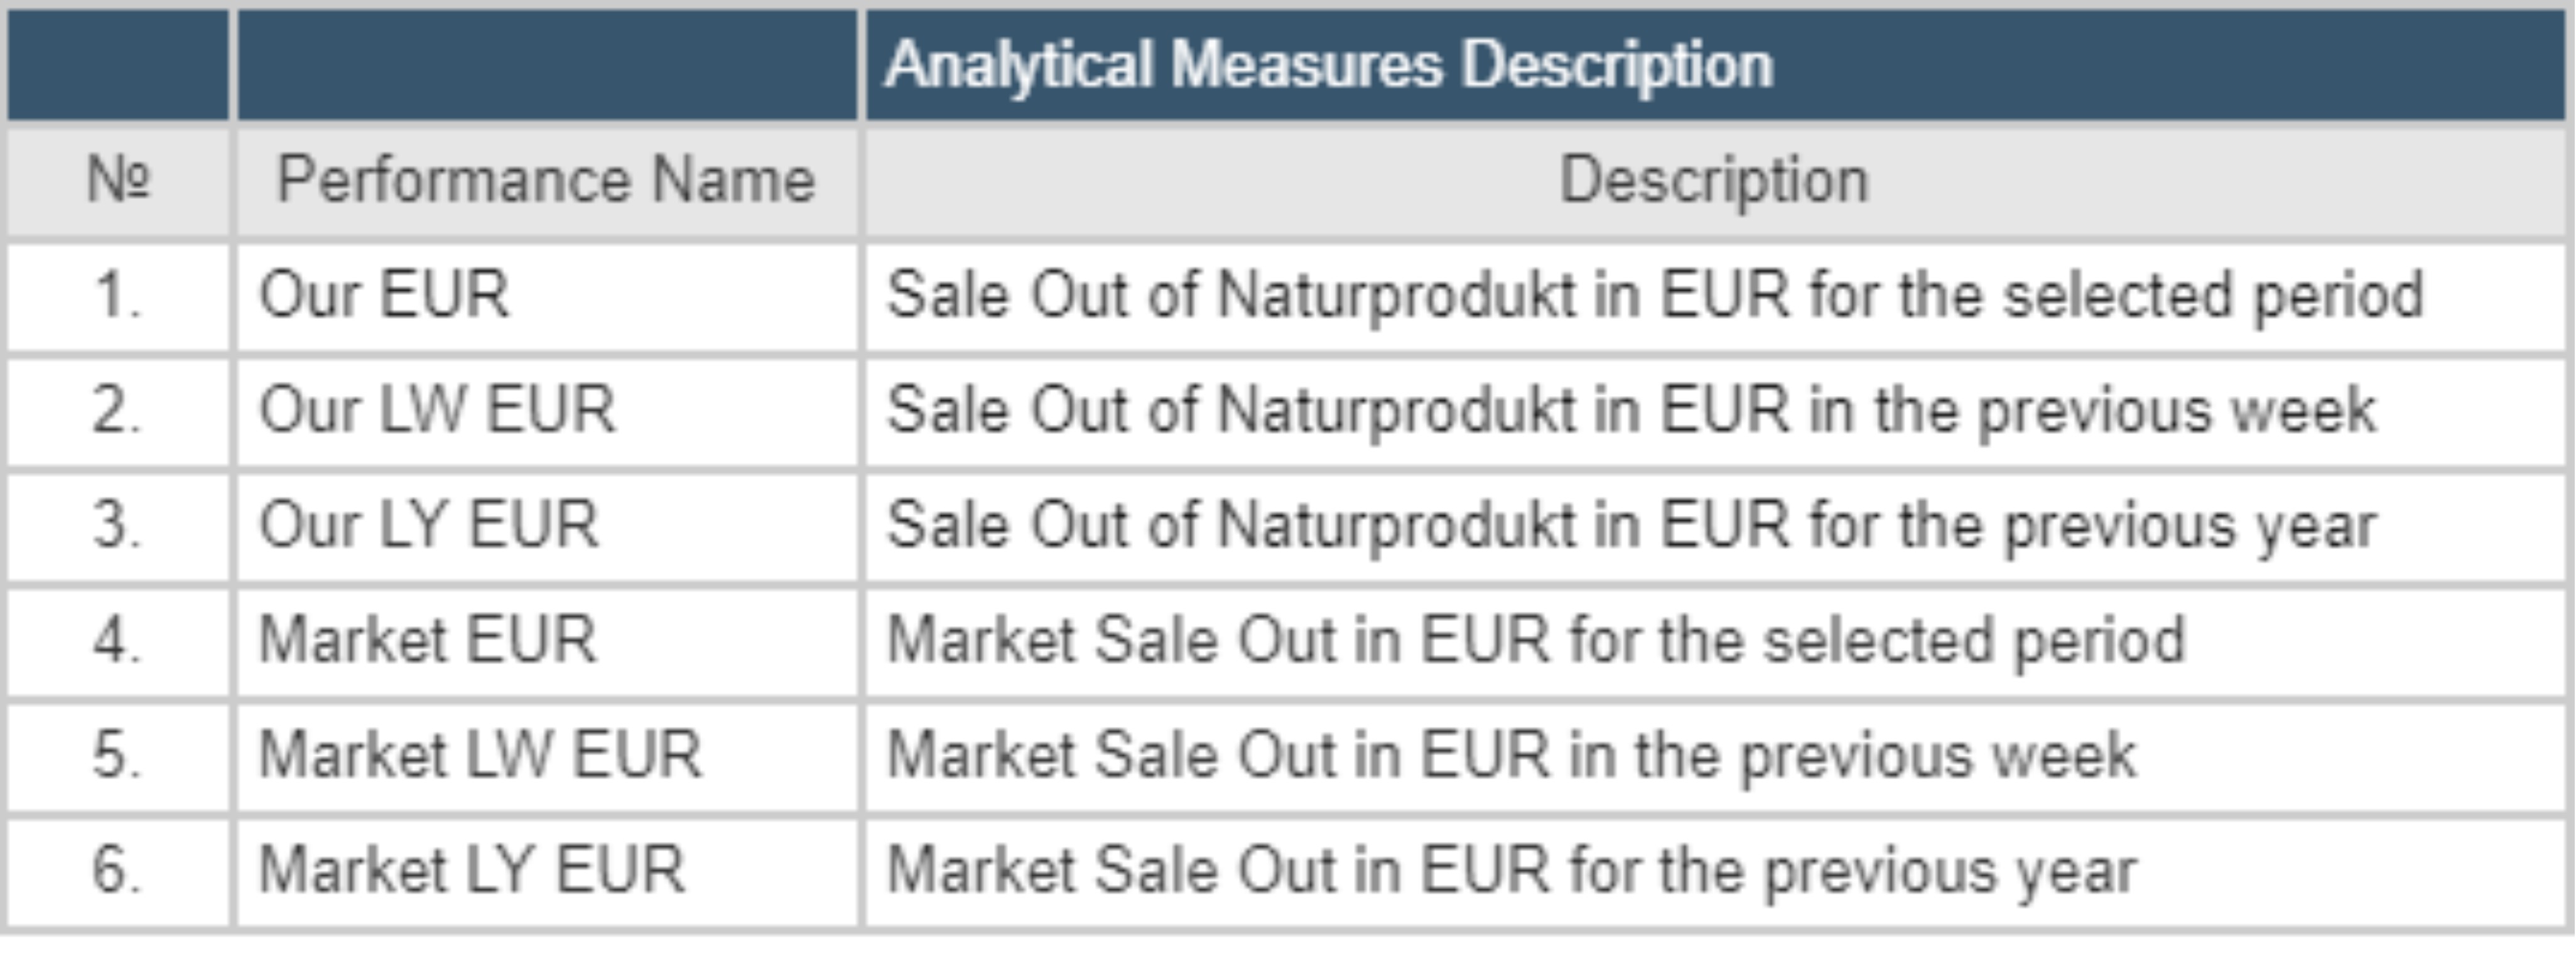Click row number 1 cell
2576x956 pixels.
click(117, 296)
